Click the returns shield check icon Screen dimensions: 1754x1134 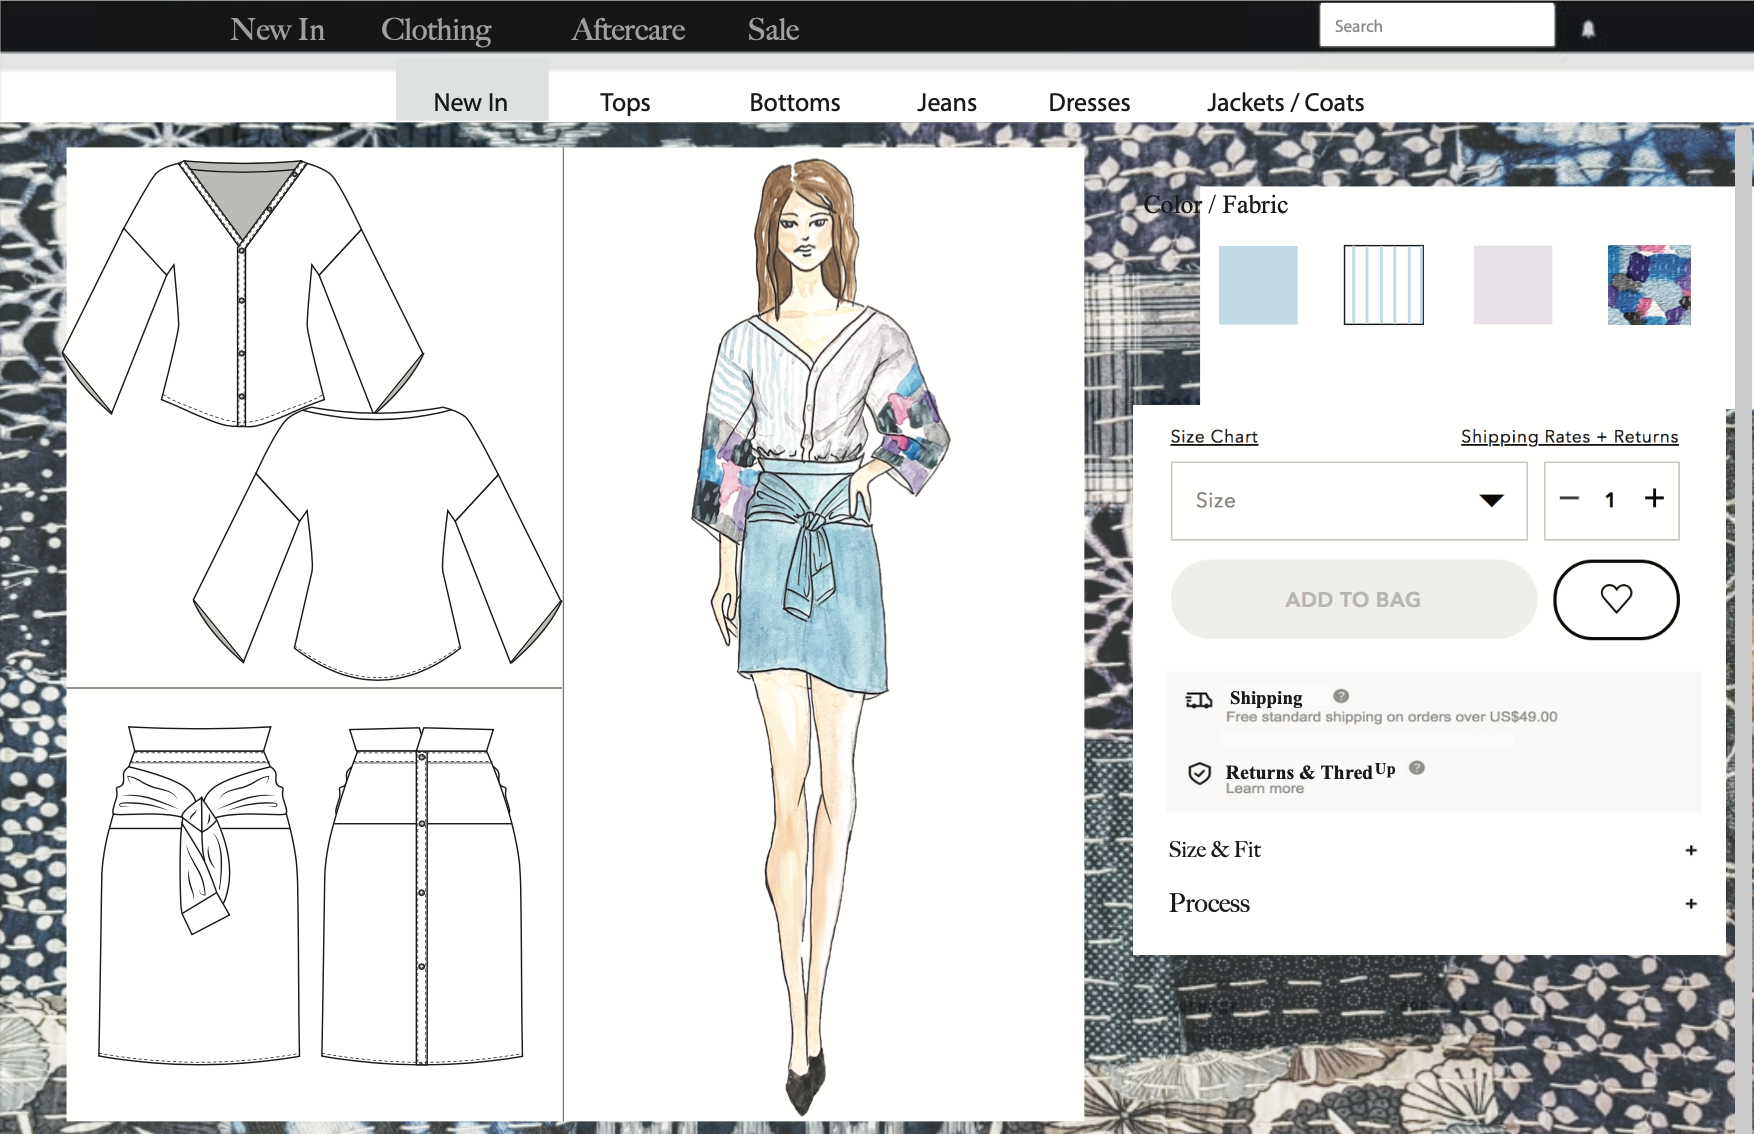pyautogui.click(x=1200, y=773)
